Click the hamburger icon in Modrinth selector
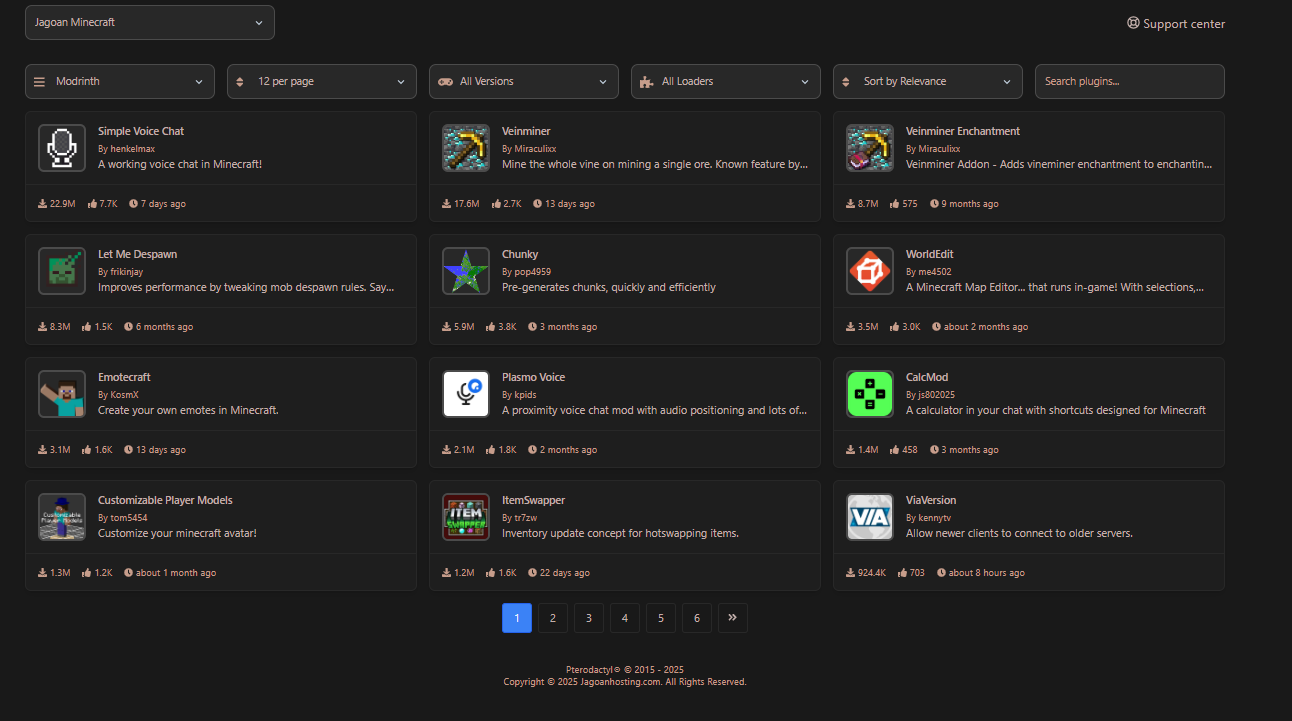This screenshot has width=1292, height=721. tap(40, 82)
